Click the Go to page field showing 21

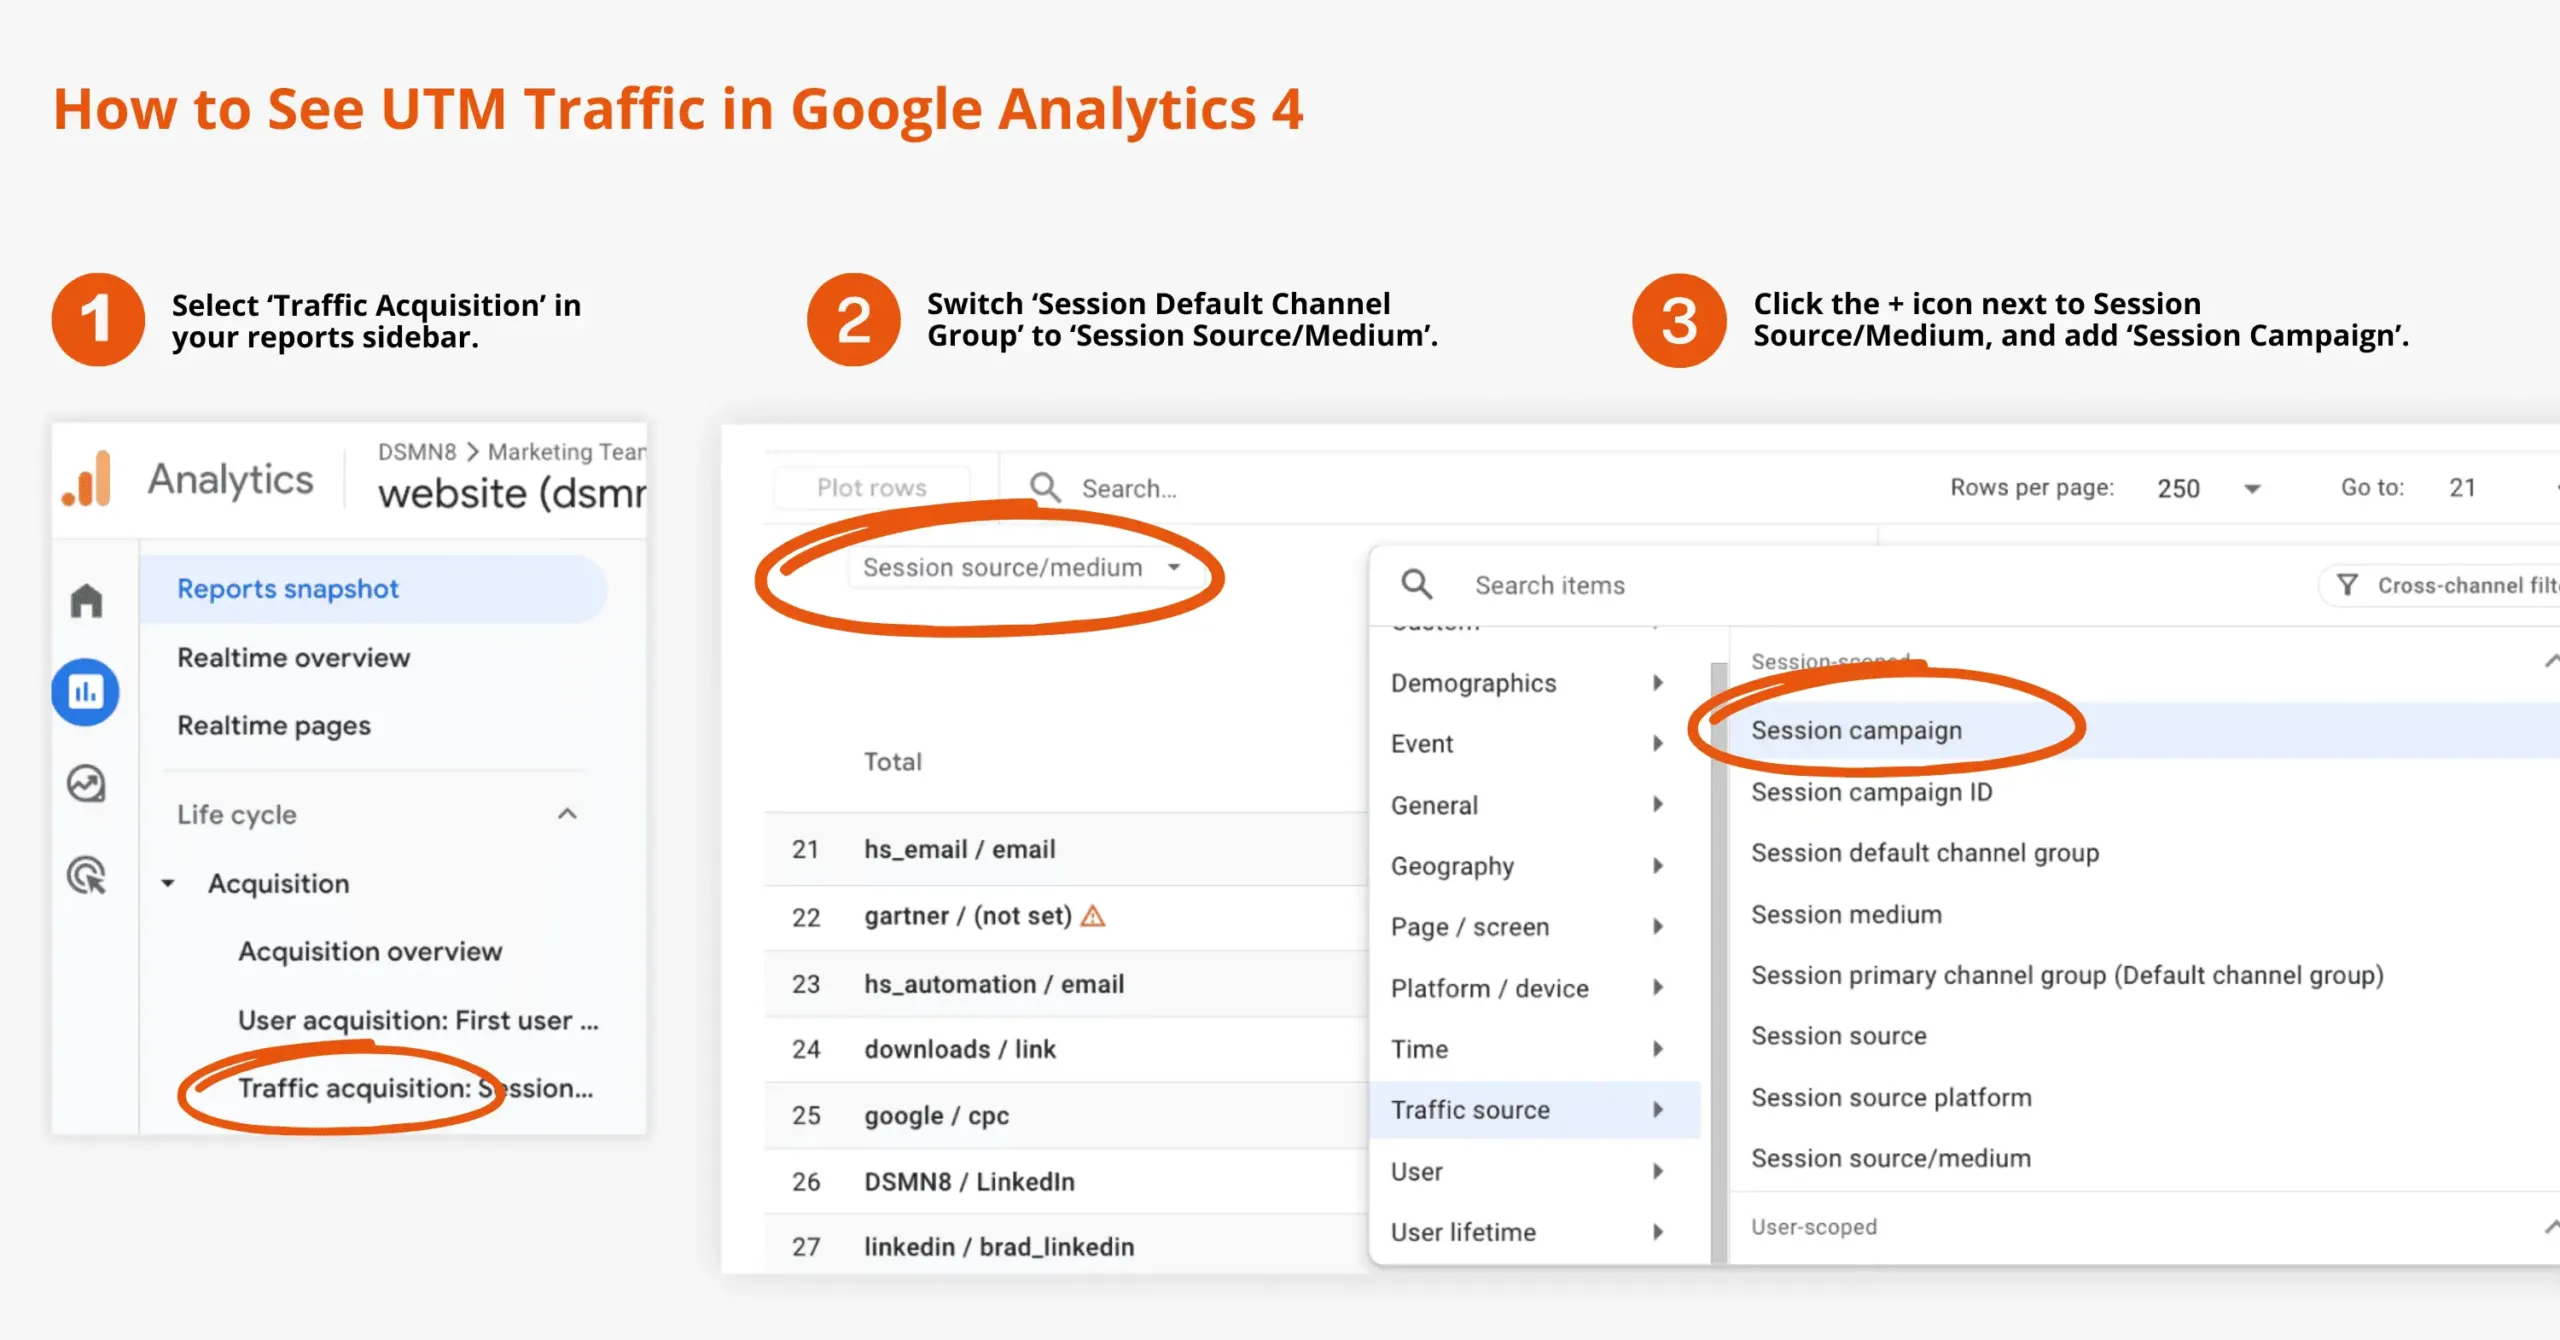[x=2461, y=488]
